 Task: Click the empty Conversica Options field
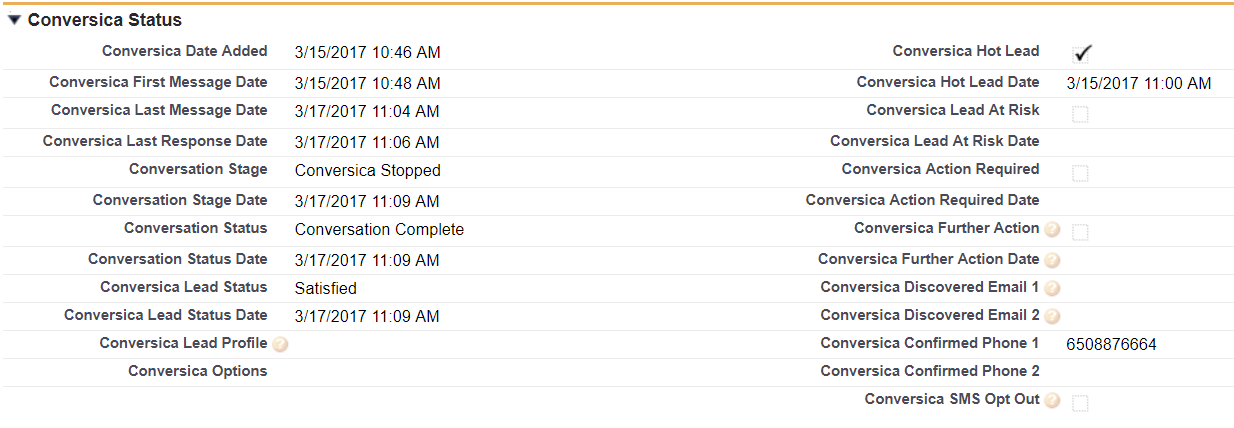click(x=450, y=372)
